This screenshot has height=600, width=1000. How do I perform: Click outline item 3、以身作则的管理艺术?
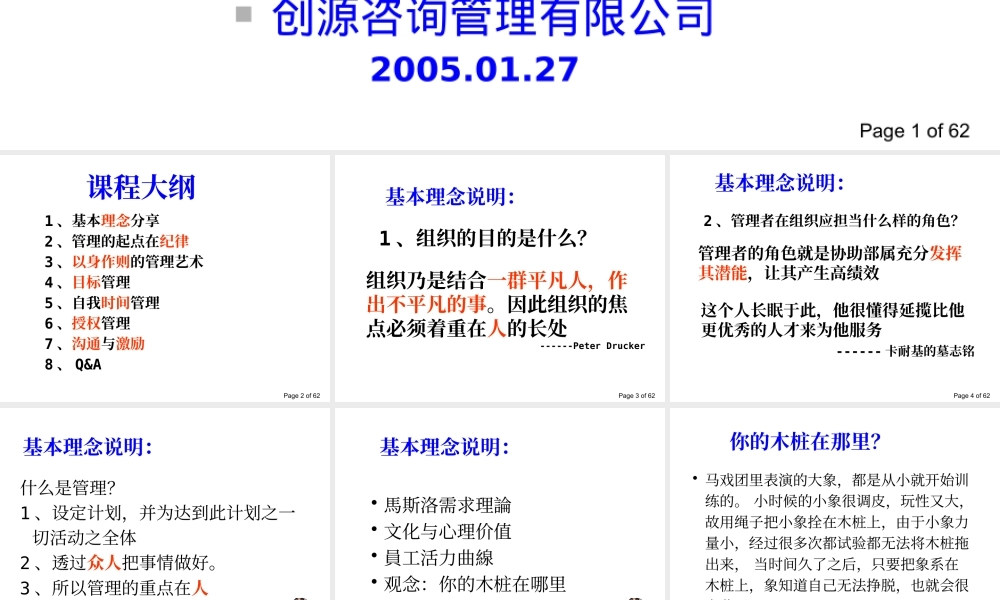[124, 261]
